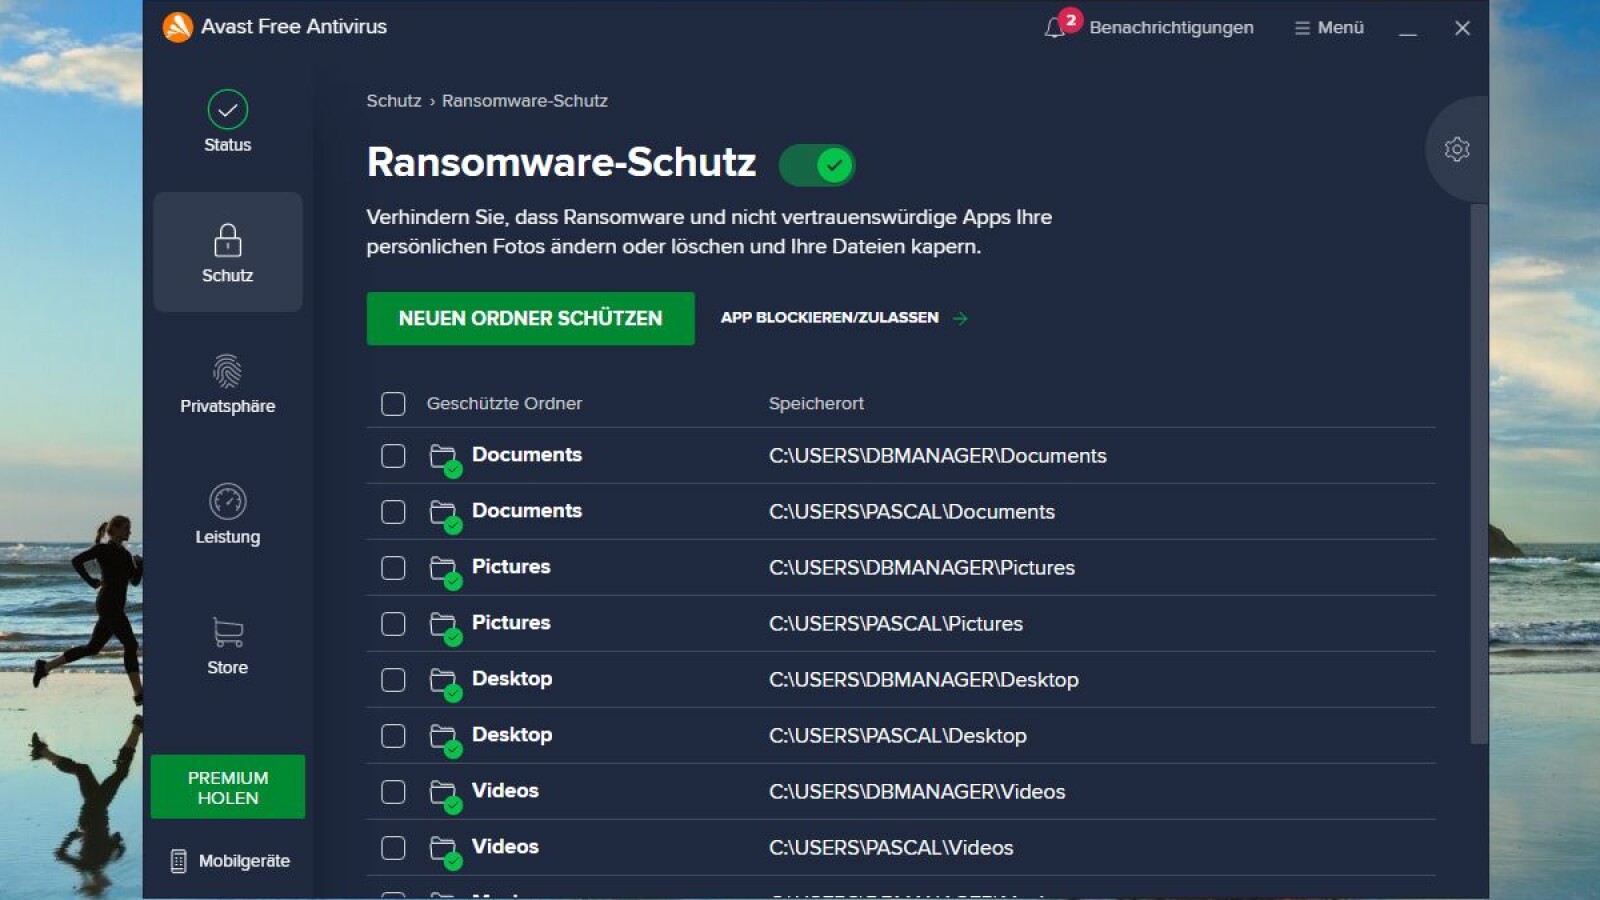
Task: Open Mobilgeräte at bottom of sidebar
Action: tap(230, 861)
